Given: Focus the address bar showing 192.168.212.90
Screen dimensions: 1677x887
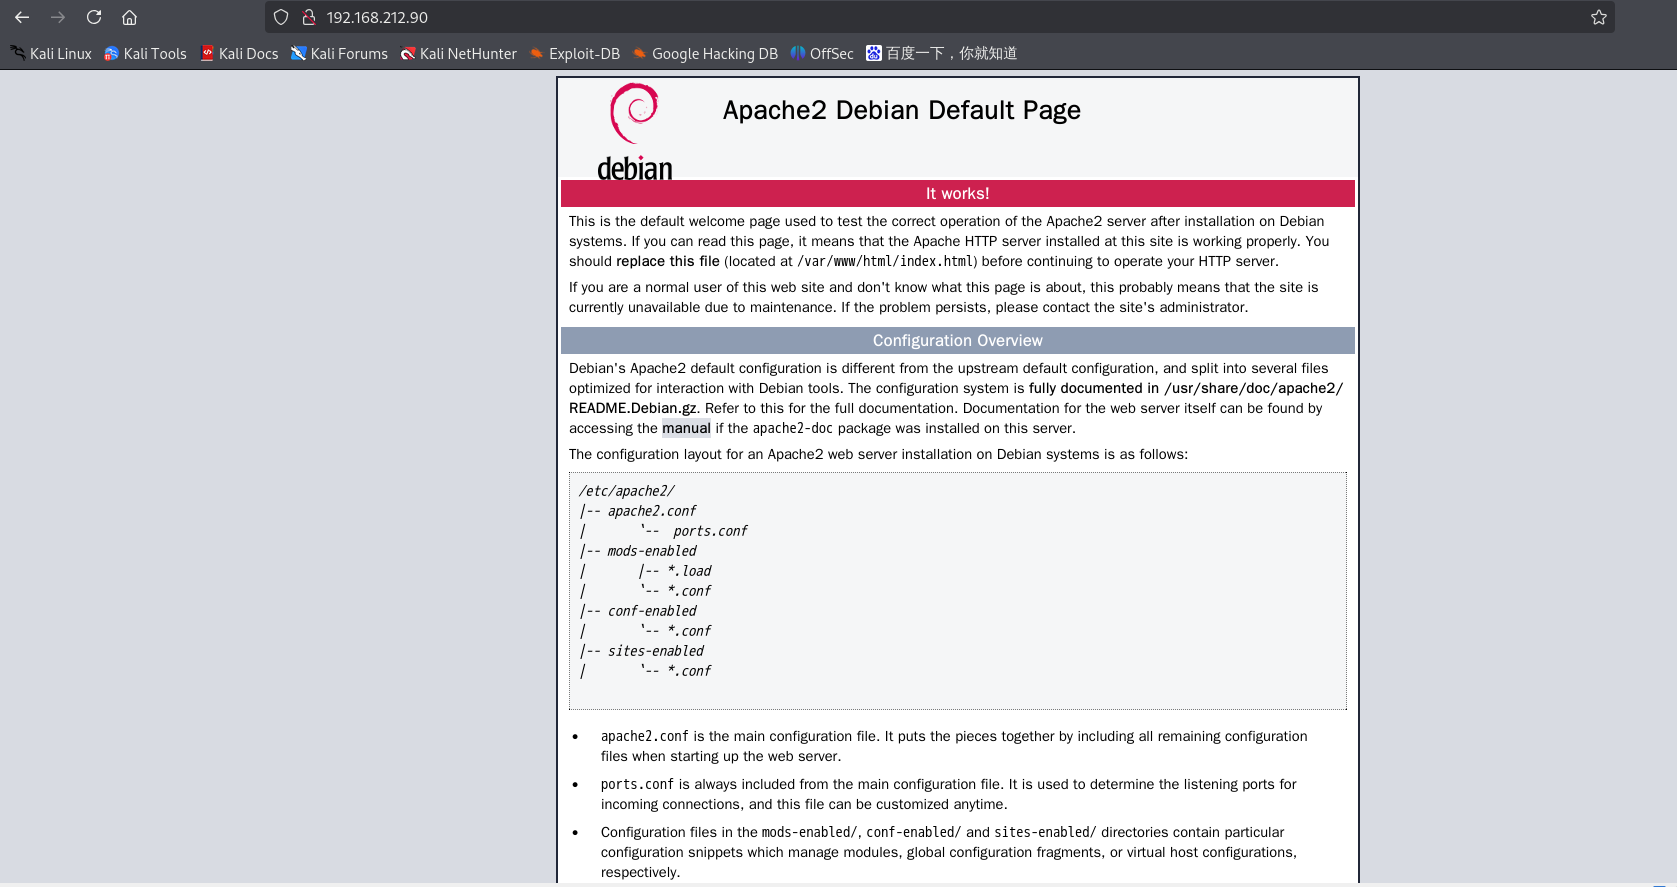Looking at the screenshot, I should point(940,17).
